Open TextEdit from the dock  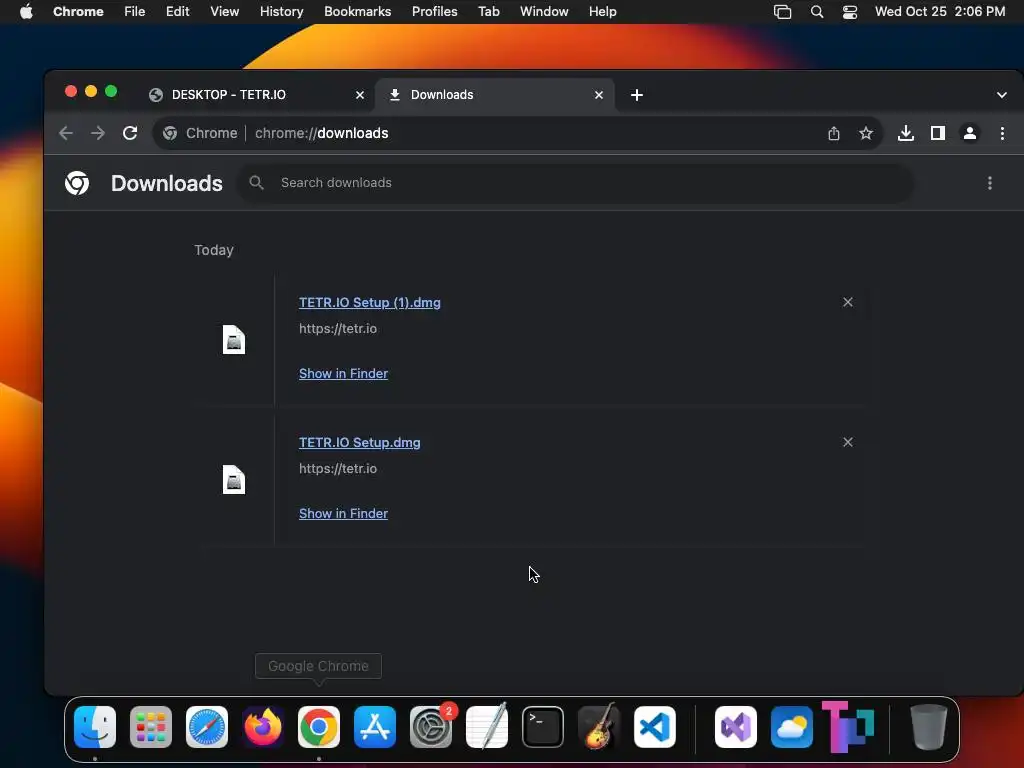click(487, 726)
